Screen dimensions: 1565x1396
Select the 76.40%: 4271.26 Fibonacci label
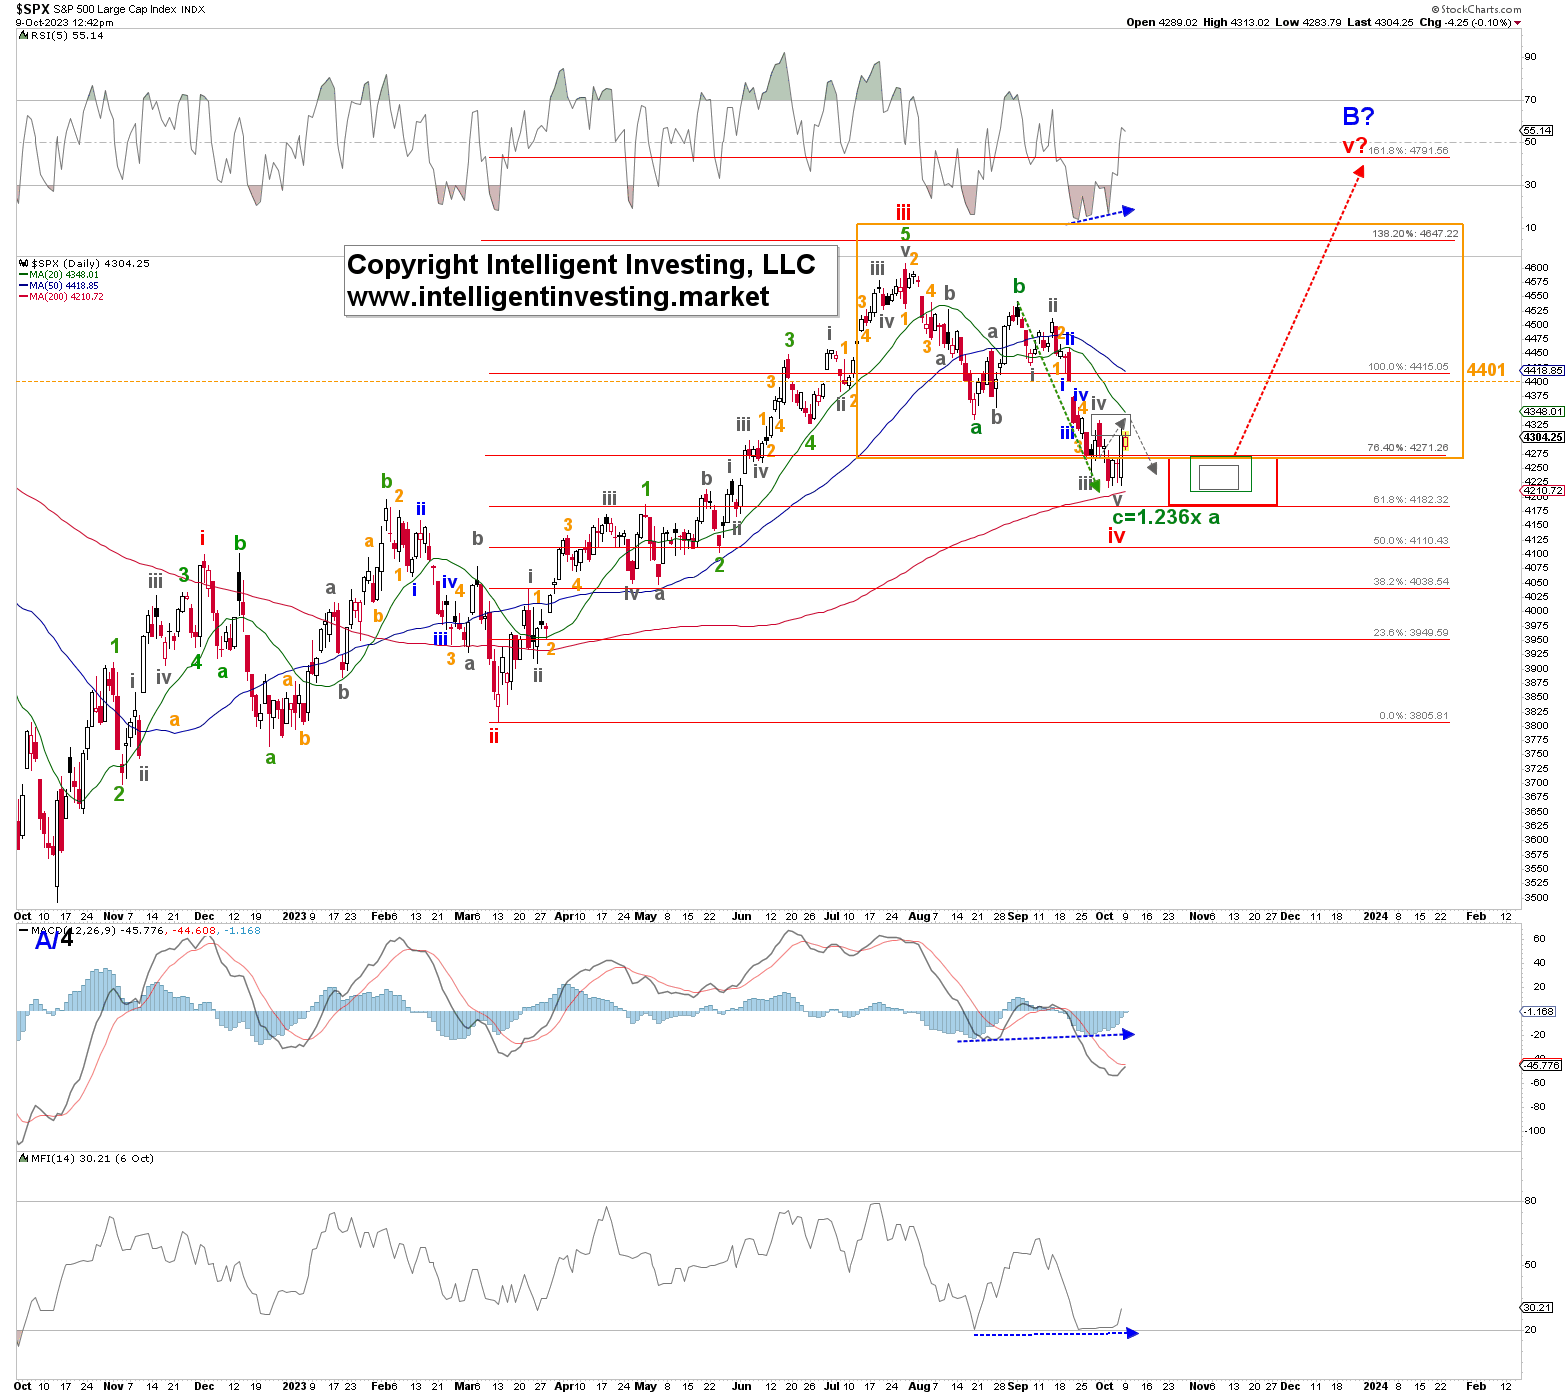[x=1408, y=448]
